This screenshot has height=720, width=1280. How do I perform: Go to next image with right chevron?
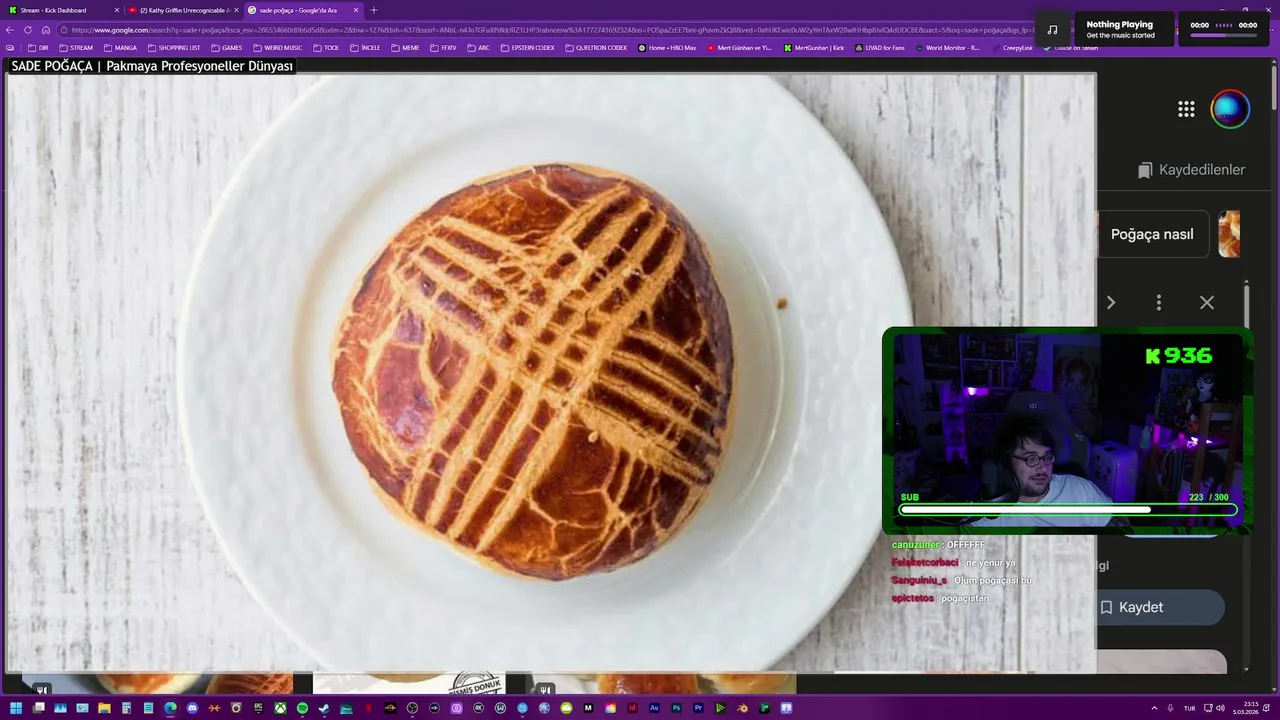pos(1110,302)
